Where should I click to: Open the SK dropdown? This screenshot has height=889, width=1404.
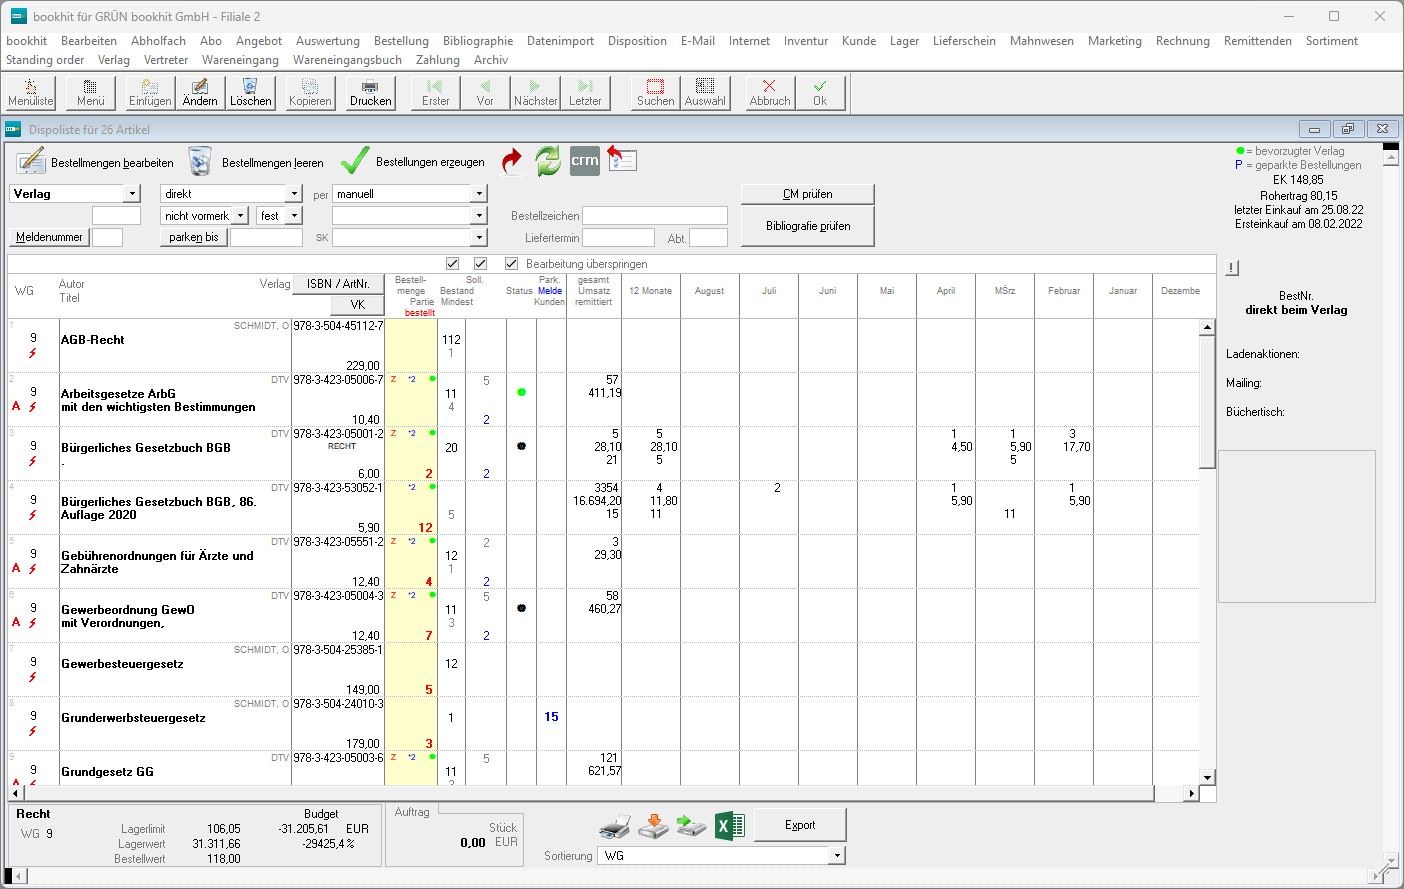point(480,238)
